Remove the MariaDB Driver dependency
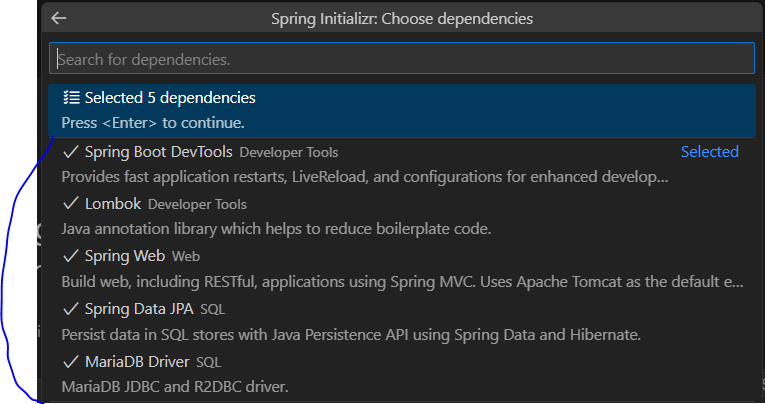The image size is (765, 404). 402,374
